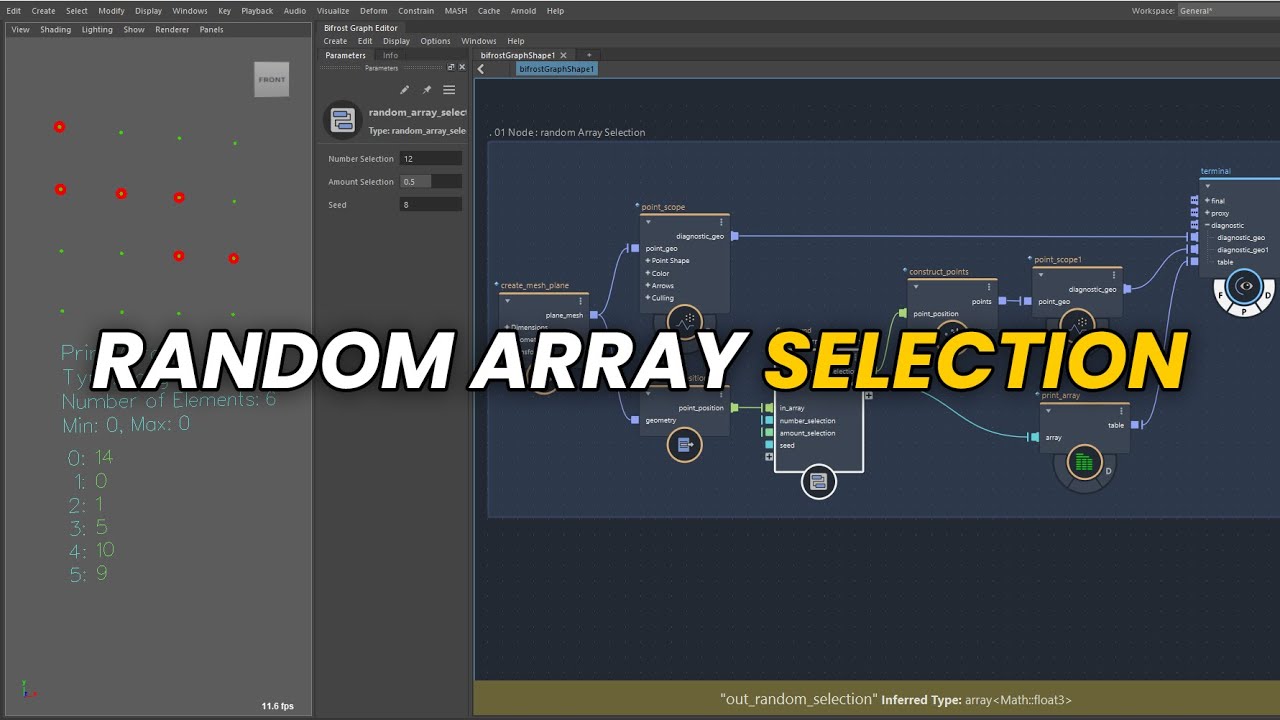
Task: Switch to the Info tab
Action: (390, 55)
